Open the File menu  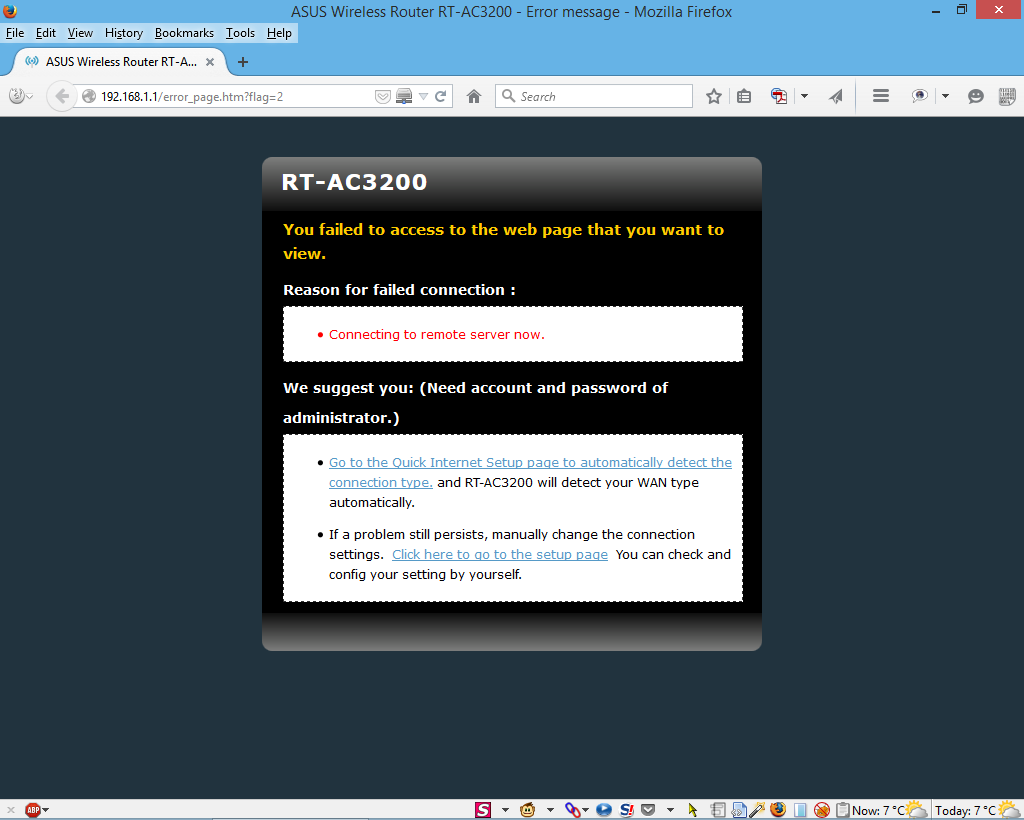click(14, 33)
